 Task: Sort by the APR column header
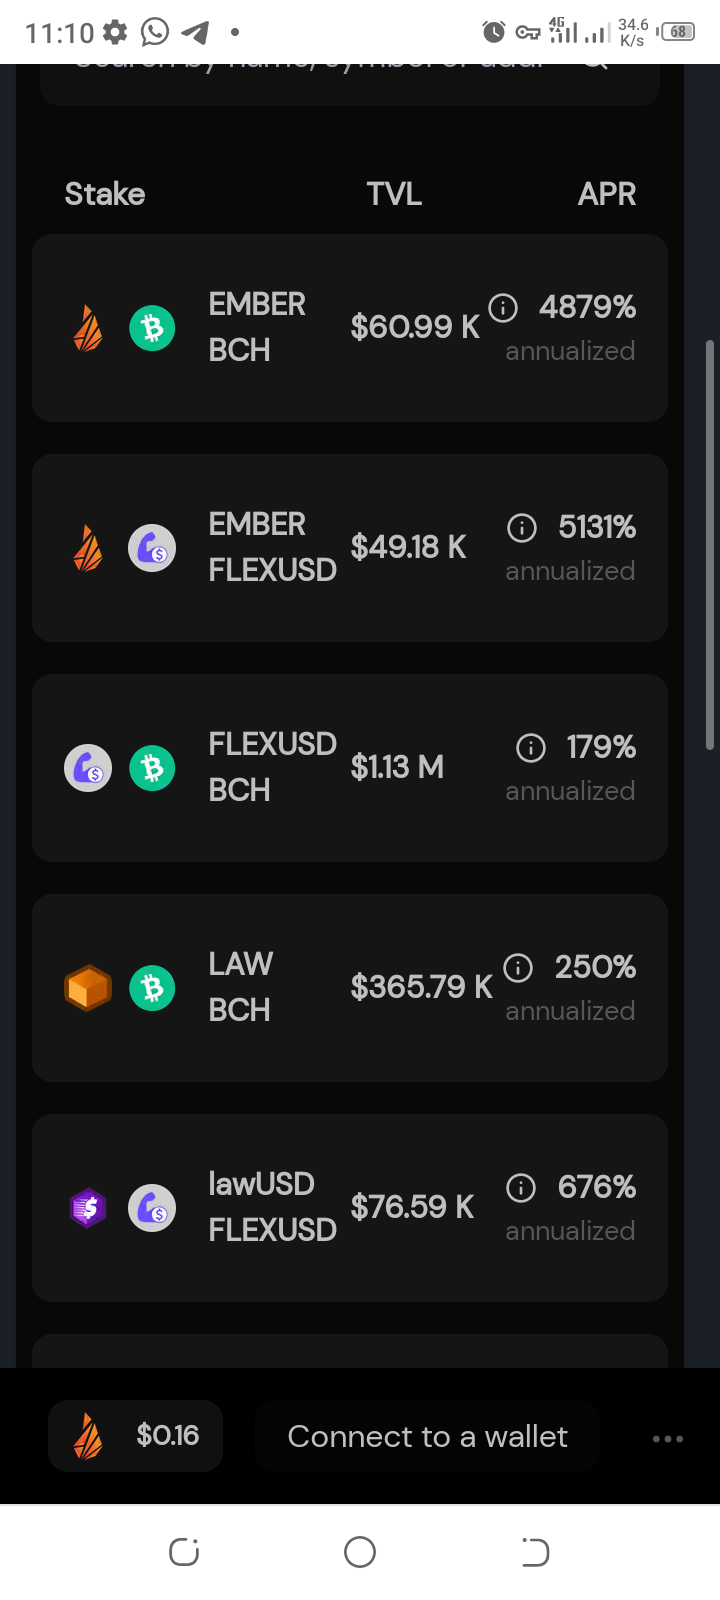point(607,194)
